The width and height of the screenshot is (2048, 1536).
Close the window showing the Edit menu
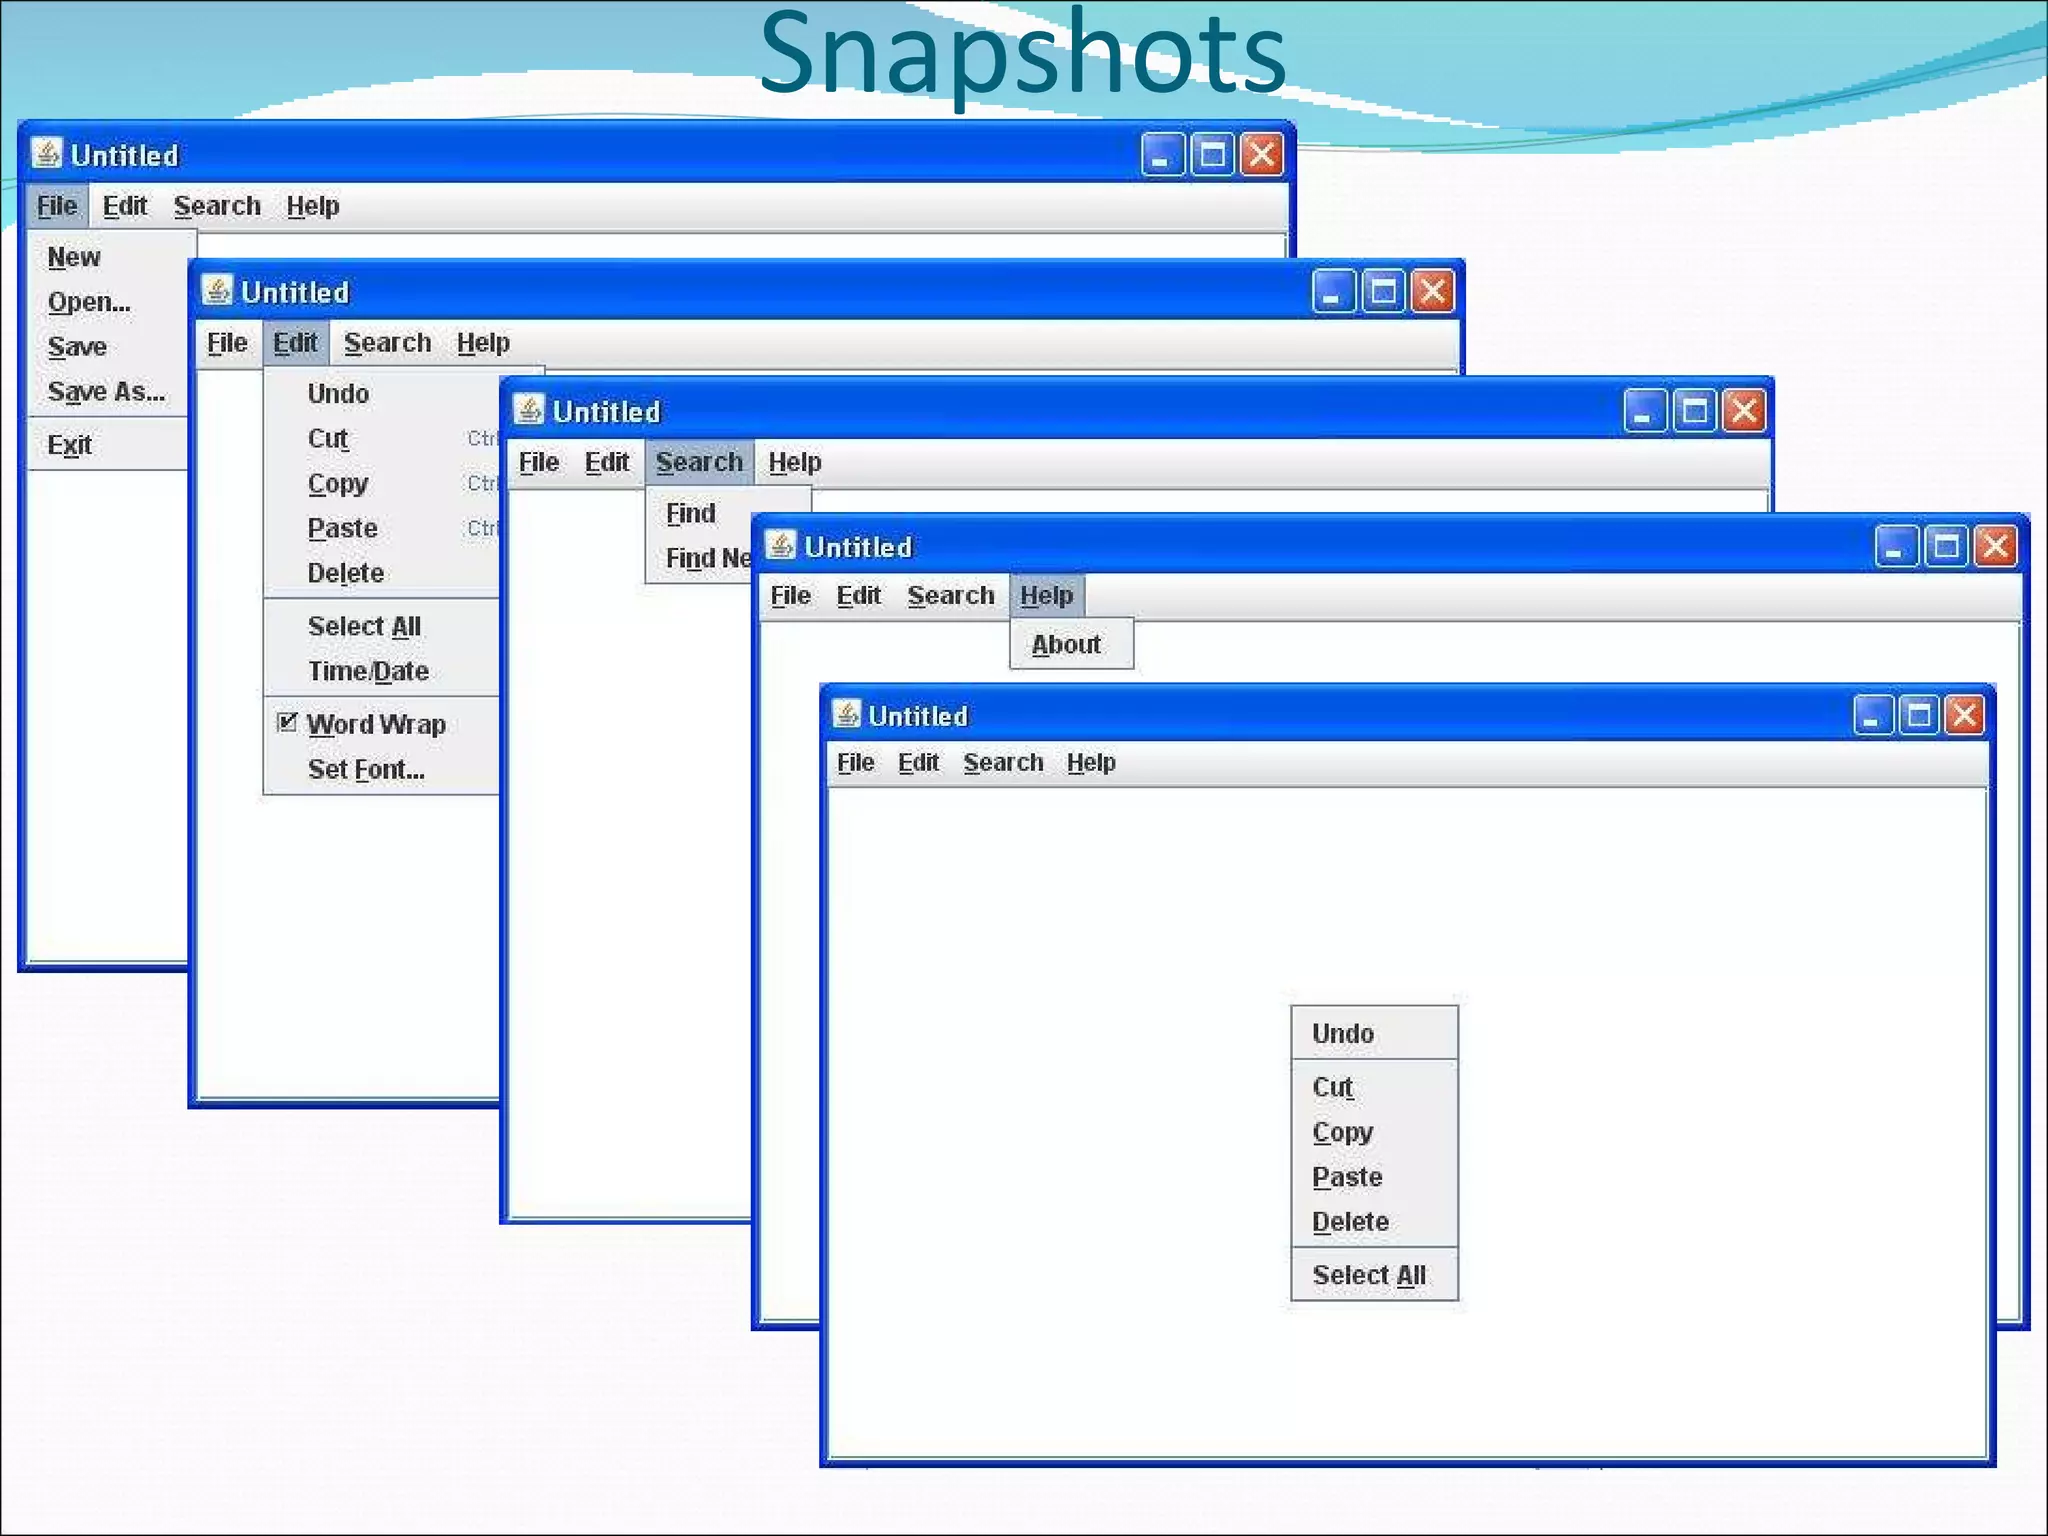point(1433,292)
